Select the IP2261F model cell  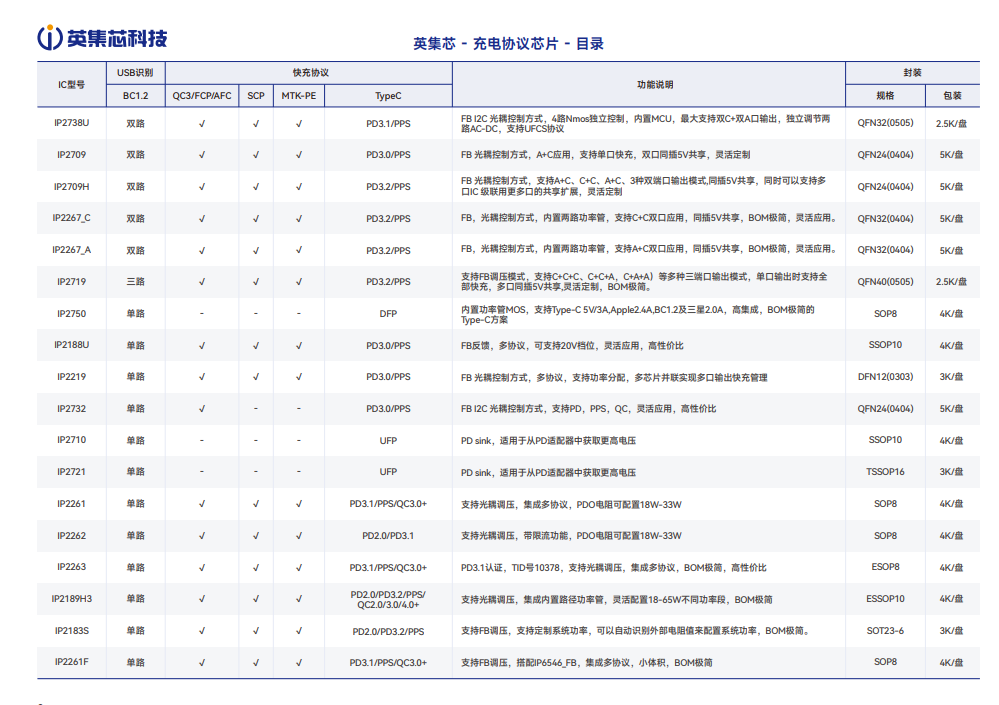[71, 662]
